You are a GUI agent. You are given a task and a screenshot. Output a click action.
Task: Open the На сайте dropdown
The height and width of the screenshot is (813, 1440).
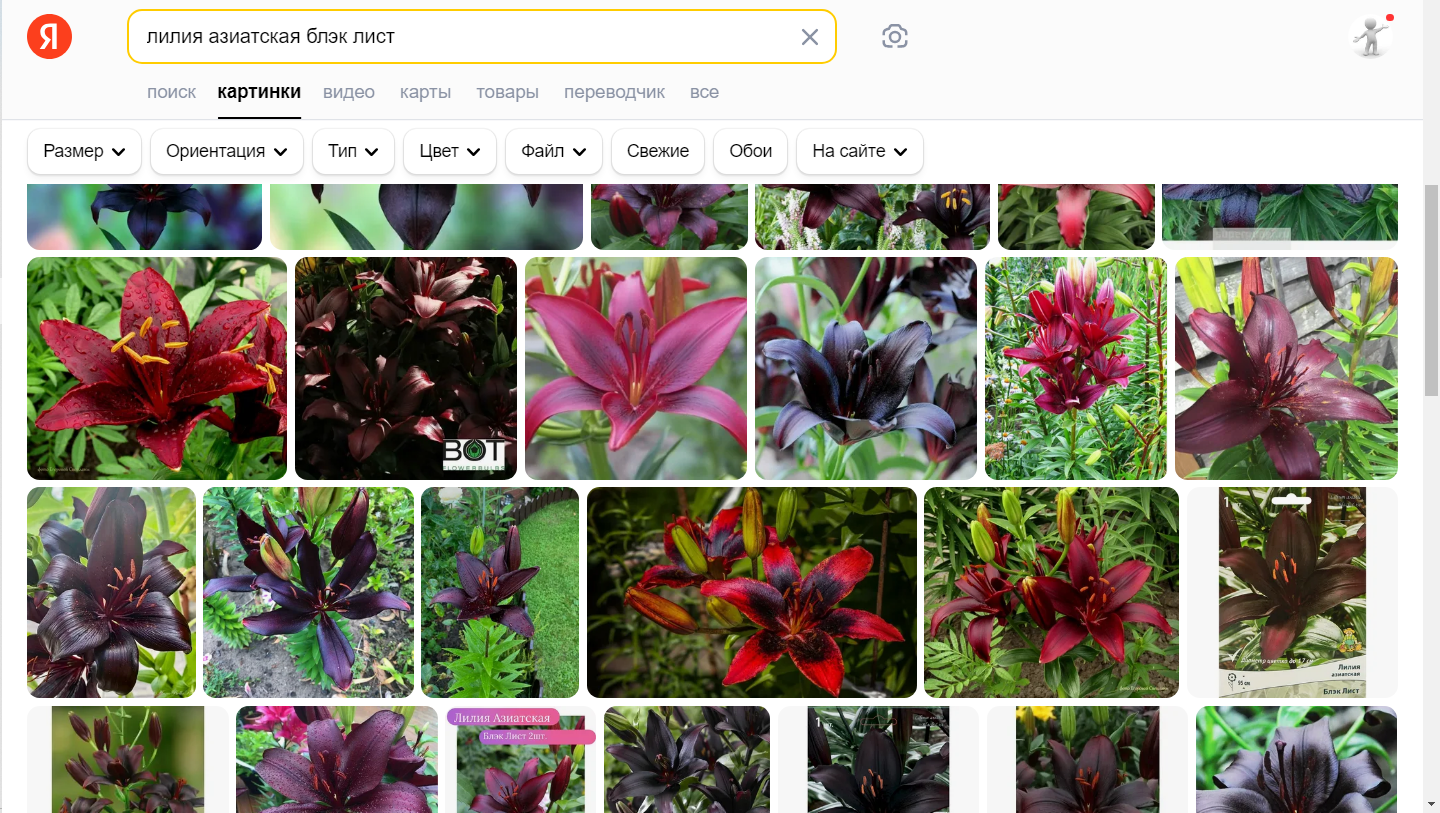pyautogui.click(x=860, y=151)
